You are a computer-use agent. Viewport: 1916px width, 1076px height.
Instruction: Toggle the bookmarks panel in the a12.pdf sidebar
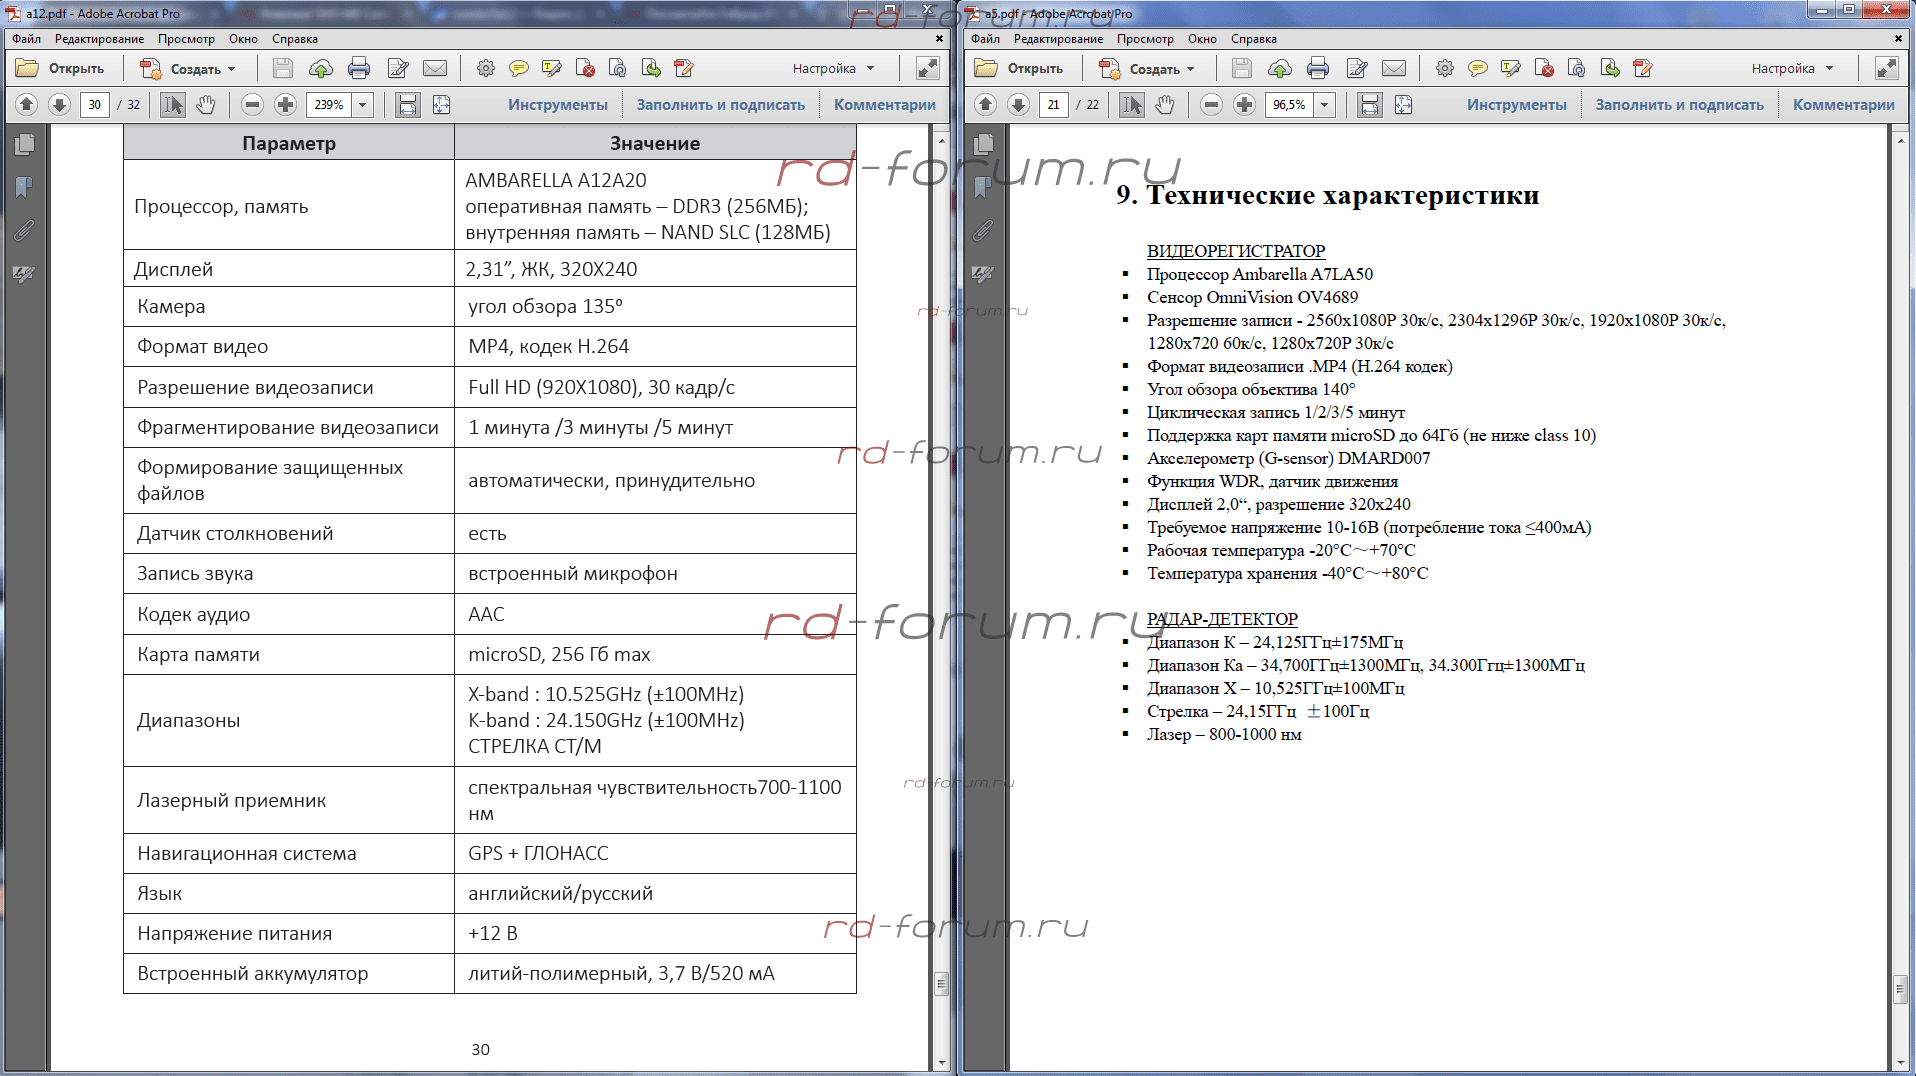(x=25, y=187)
